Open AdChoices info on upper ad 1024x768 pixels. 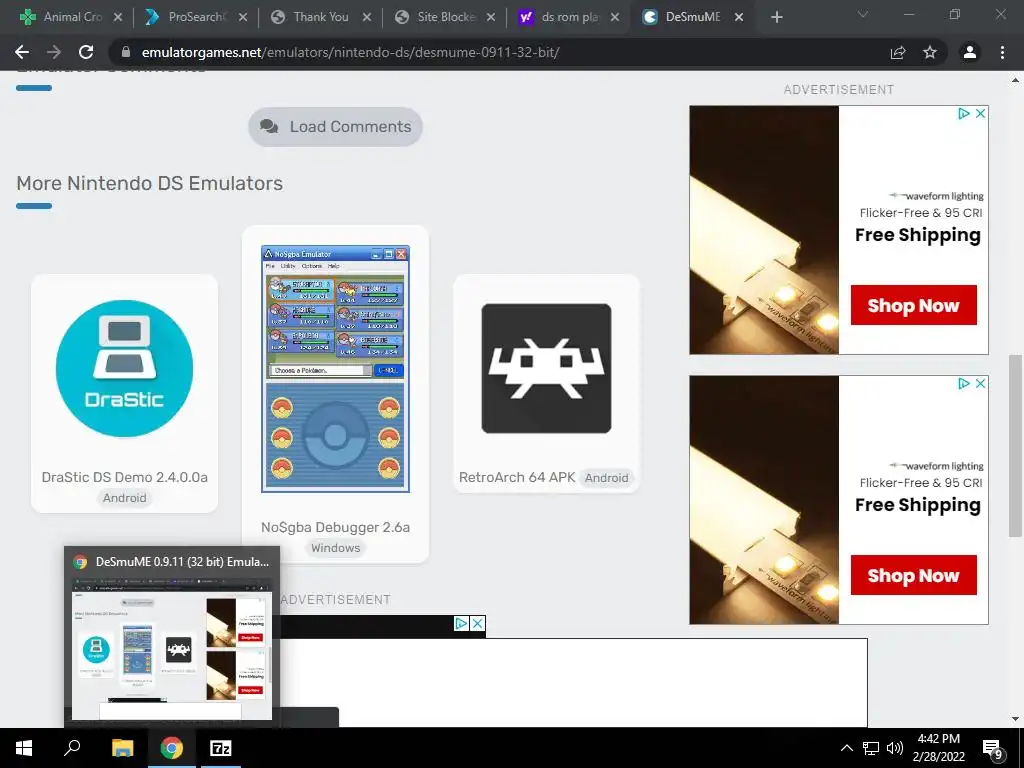[963, 114]
